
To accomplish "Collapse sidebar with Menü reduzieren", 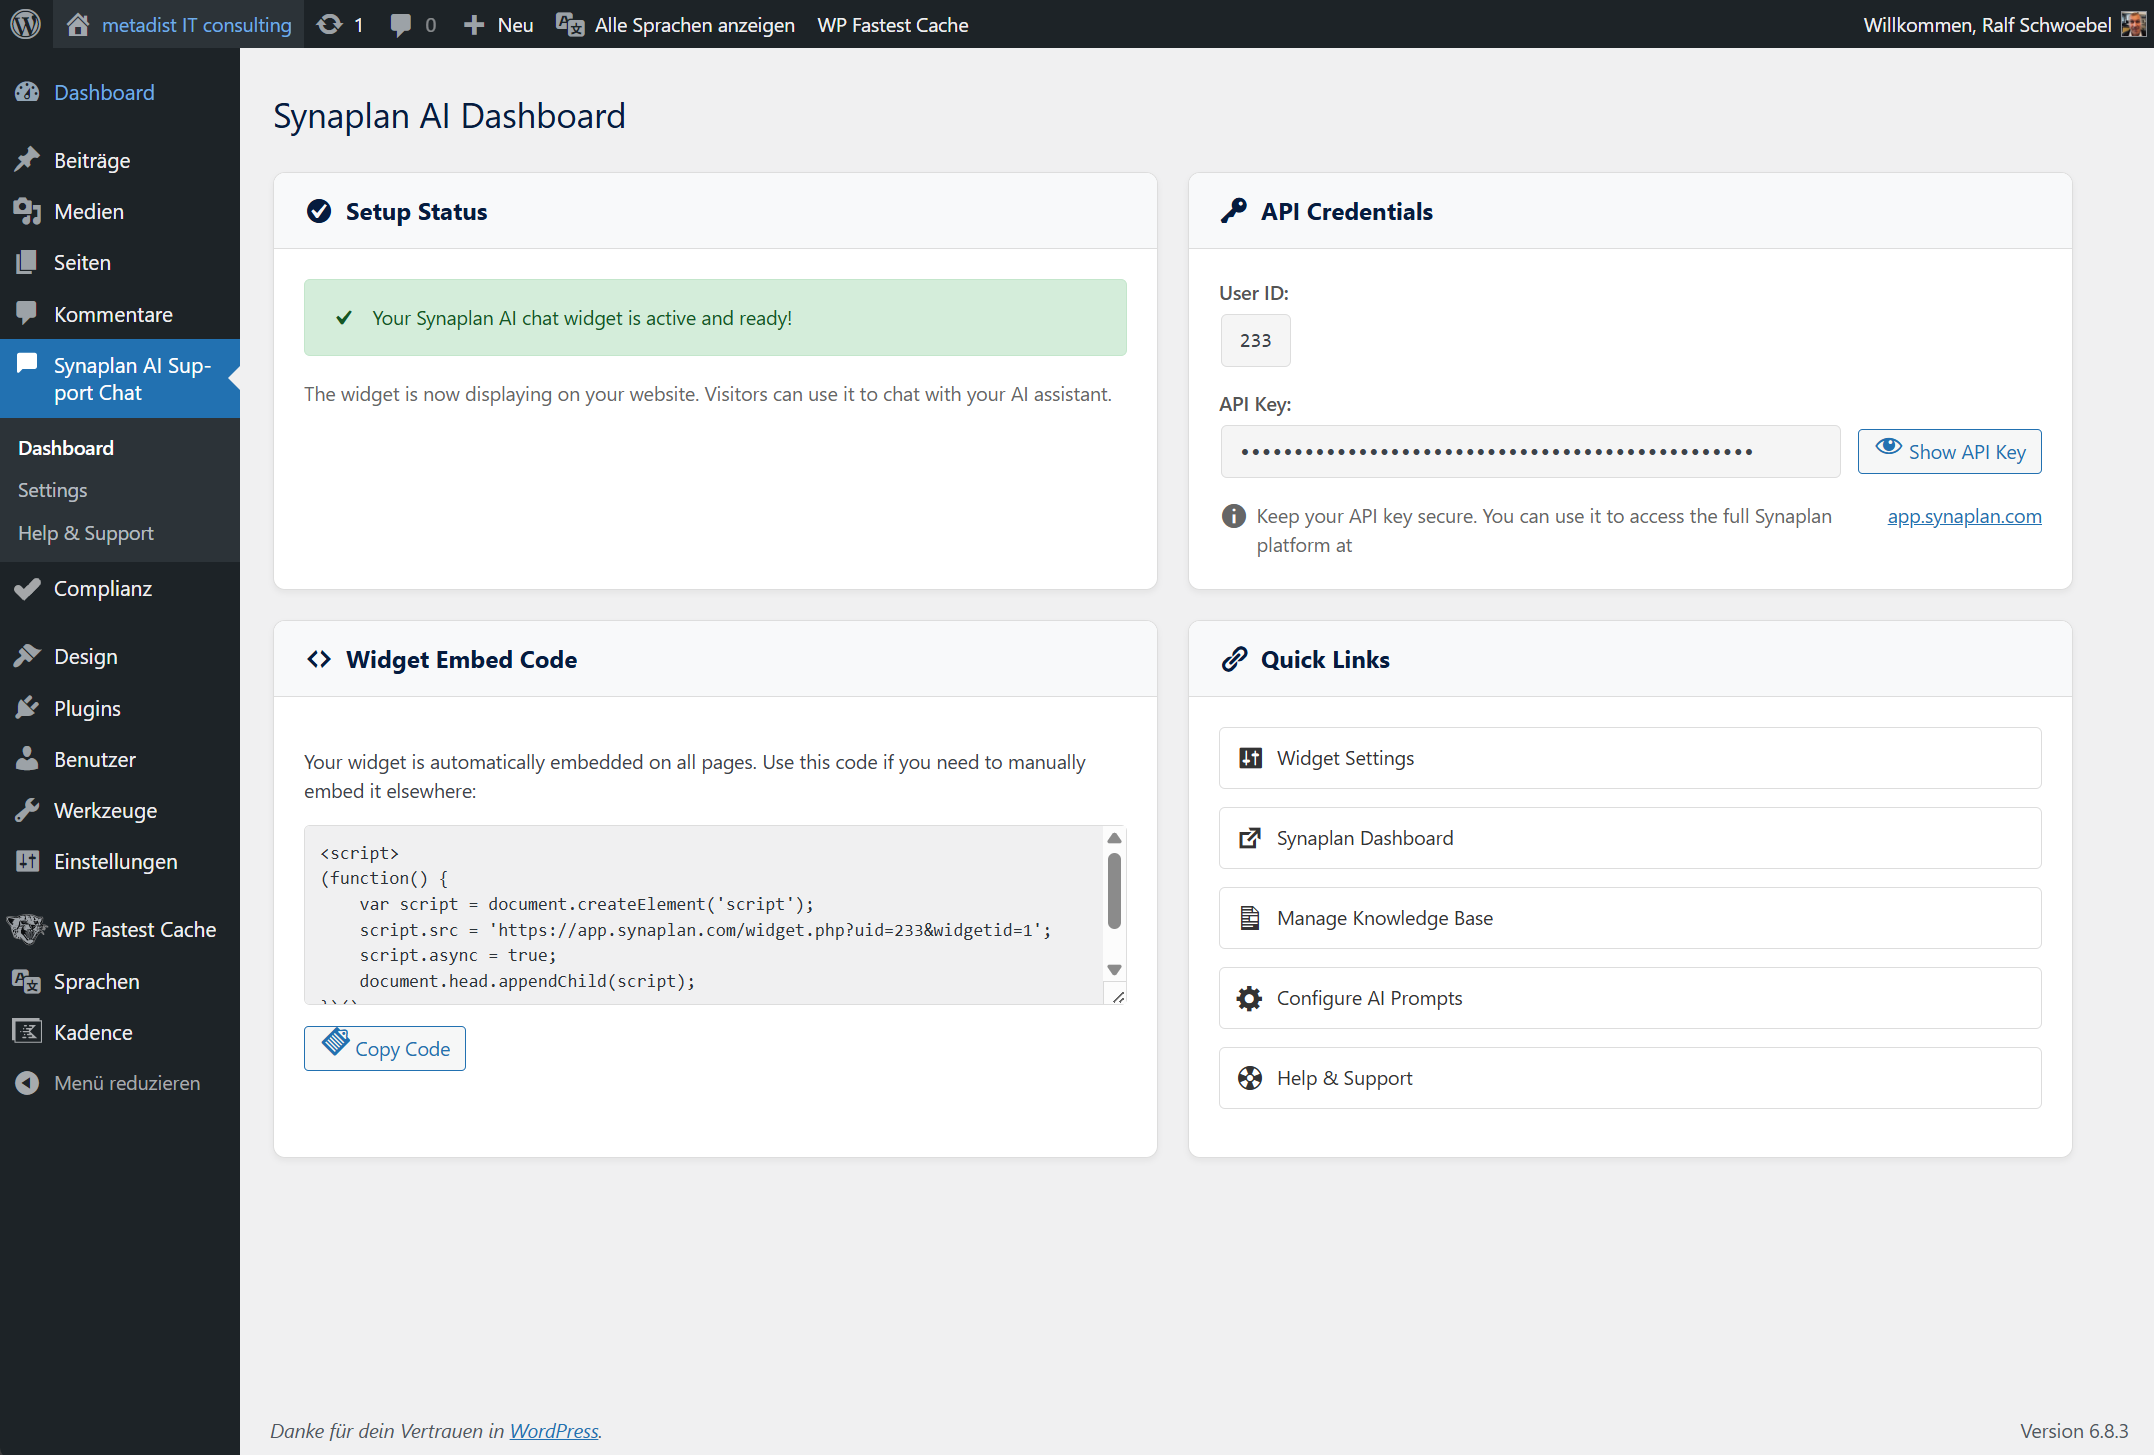I will pyautogui.click(x=126, y=1083).
